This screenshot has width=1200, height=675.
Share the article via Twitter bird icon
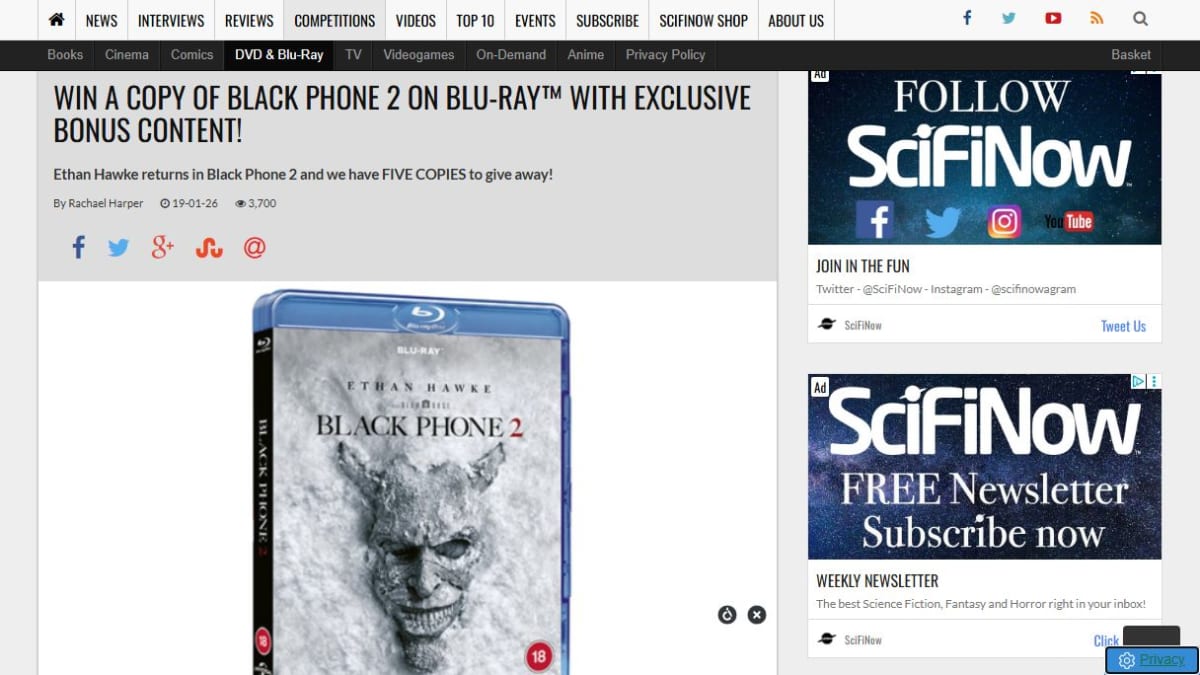[119, 248]
